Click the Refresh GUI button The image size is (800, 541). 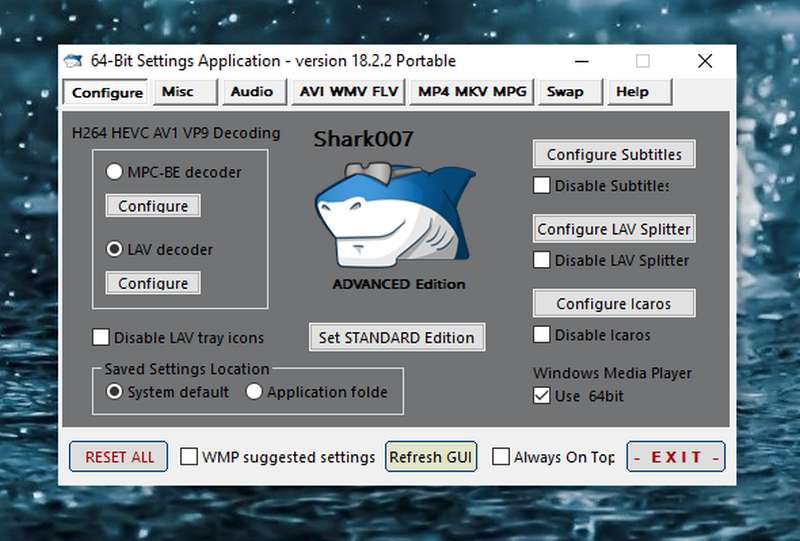point(431,456)
